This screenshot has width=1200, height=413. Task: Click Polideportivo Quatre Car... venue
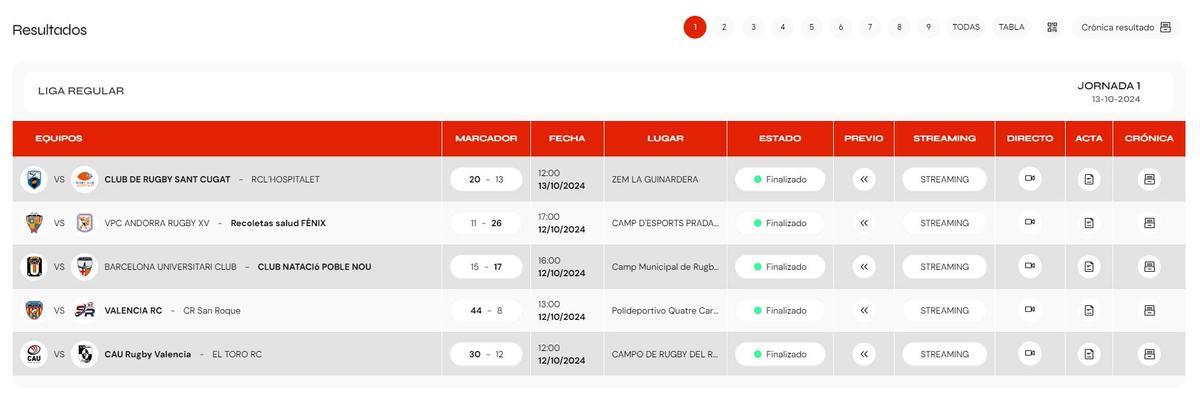coord(665,310)
